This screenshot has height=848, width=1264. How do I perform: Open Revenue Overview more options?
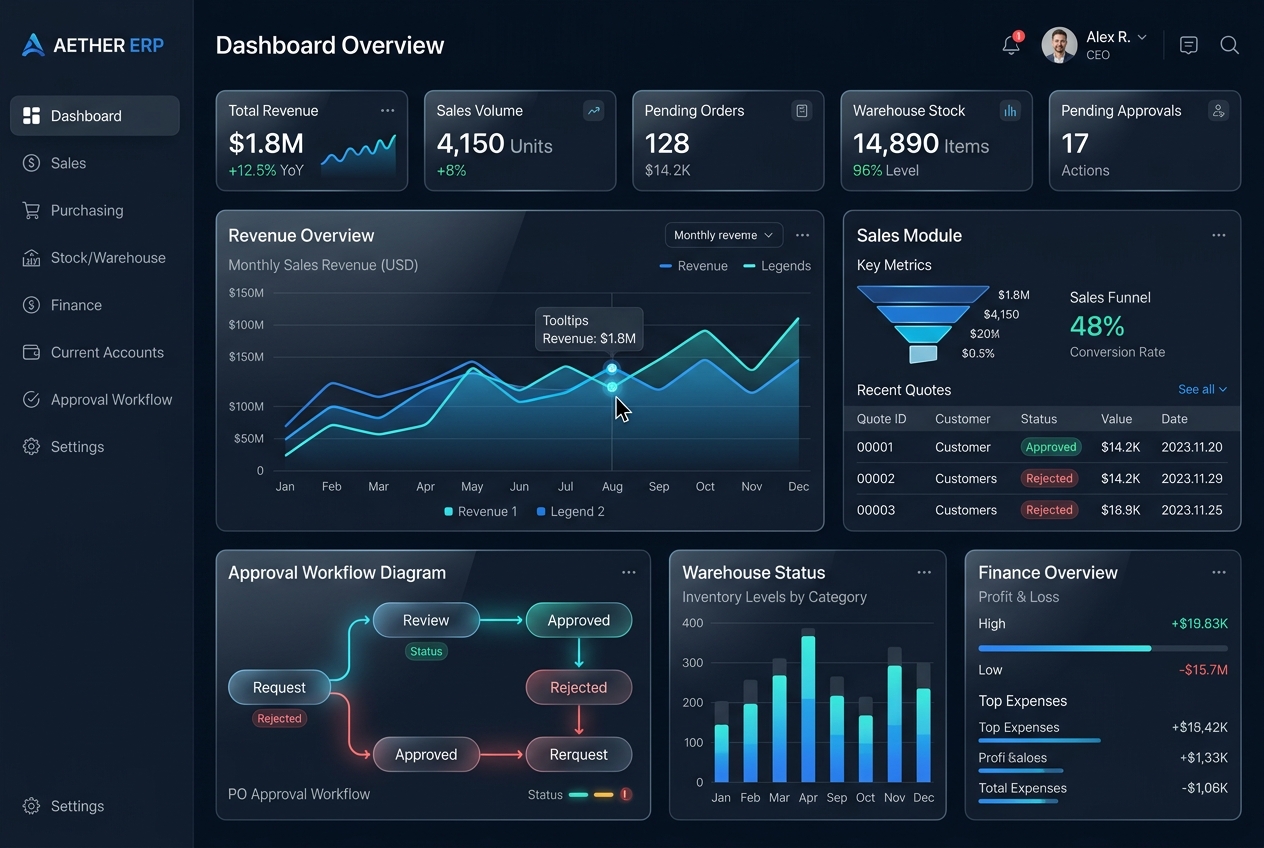point(802,235)
